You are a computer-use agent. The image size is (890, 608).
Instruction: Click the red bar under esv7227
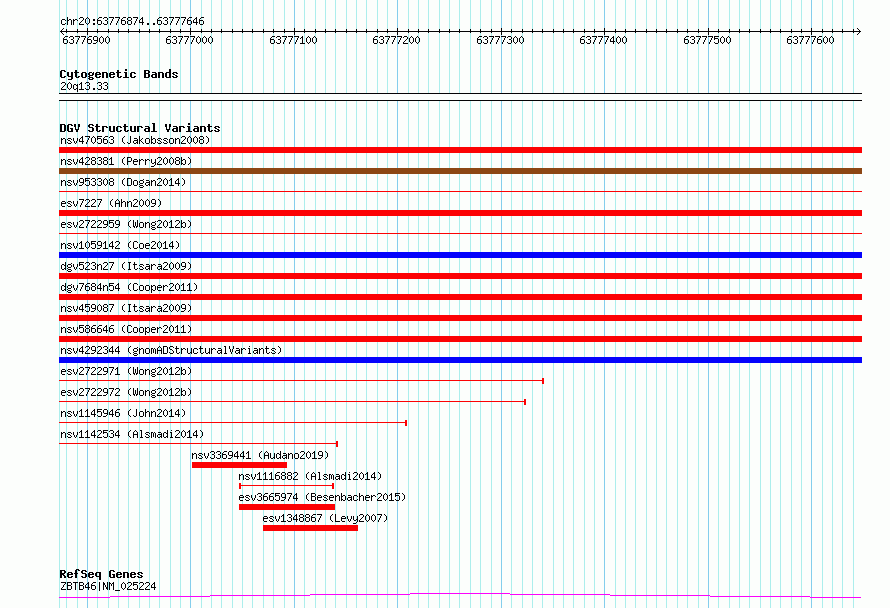460,213
